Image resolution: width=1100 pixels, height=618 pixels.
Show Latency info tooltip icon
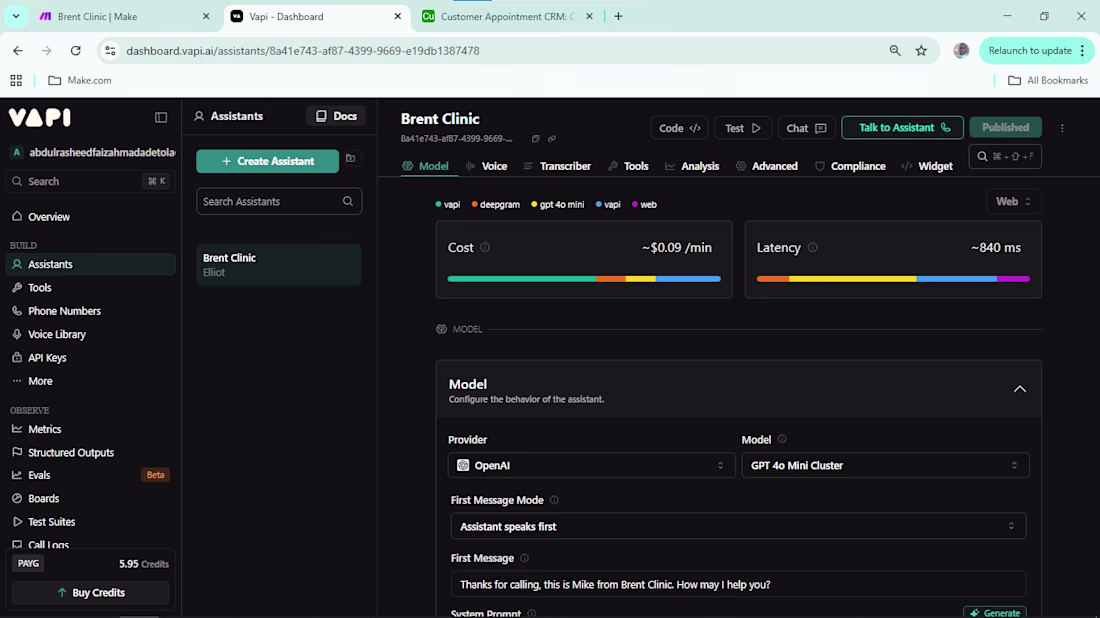point(812,248)
